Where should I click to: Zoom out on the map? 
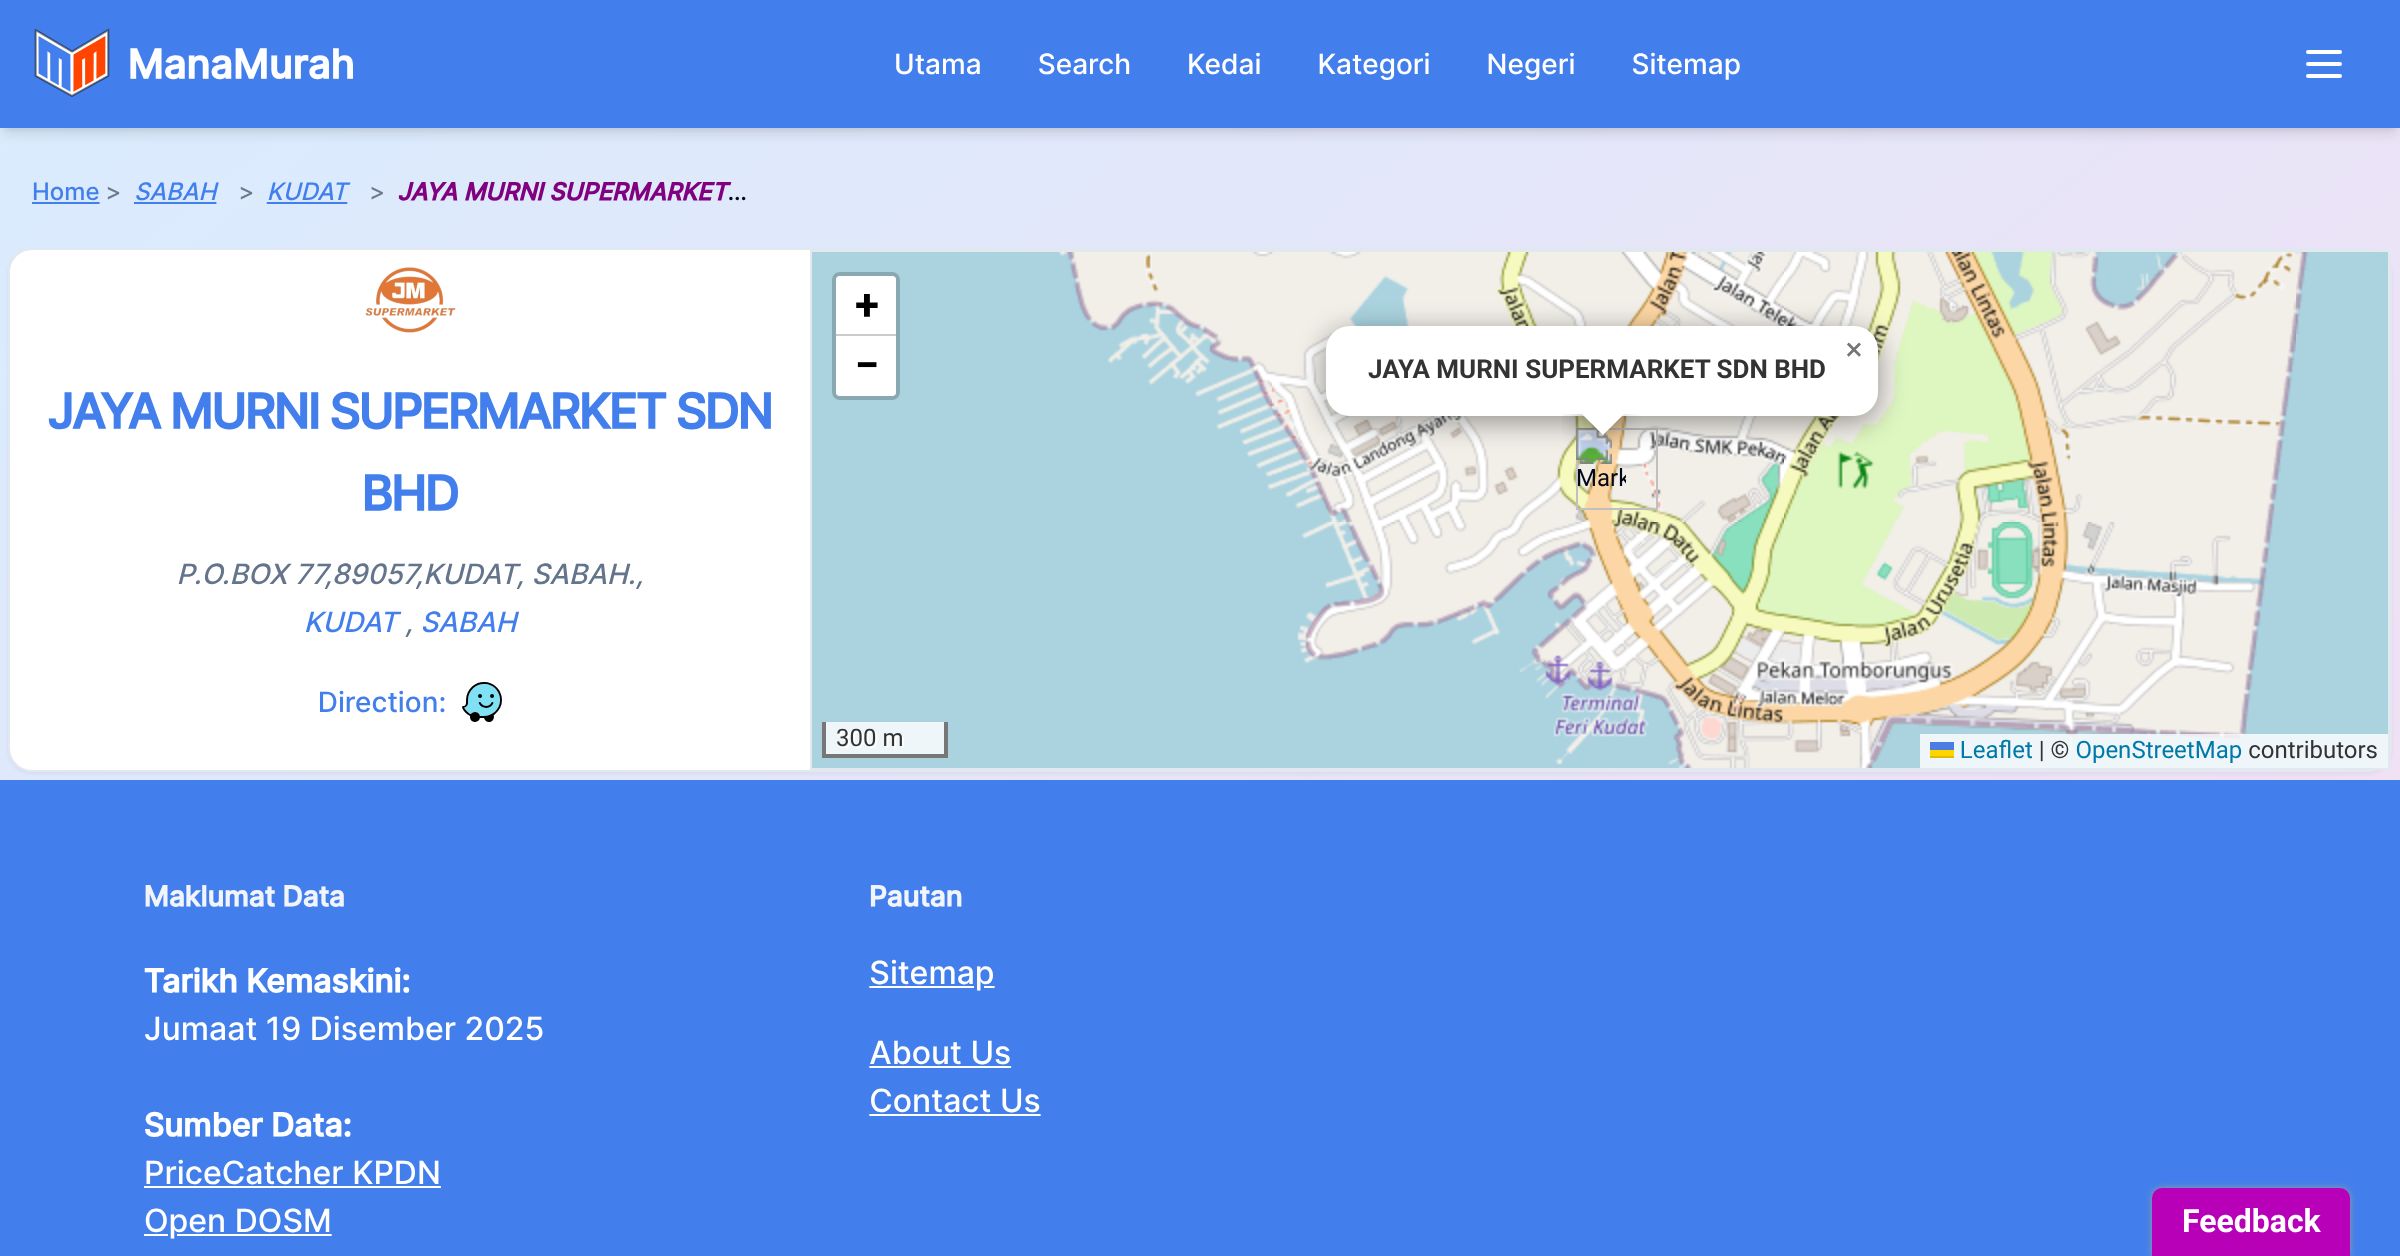[866, 365]
